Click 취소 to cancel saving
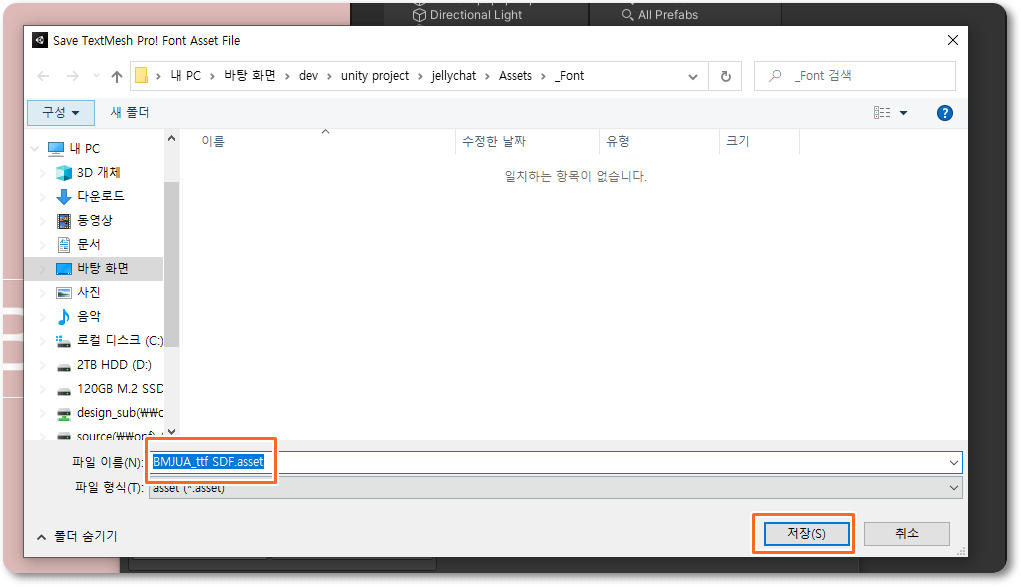The image size is (1021, 587). (906, 534)
